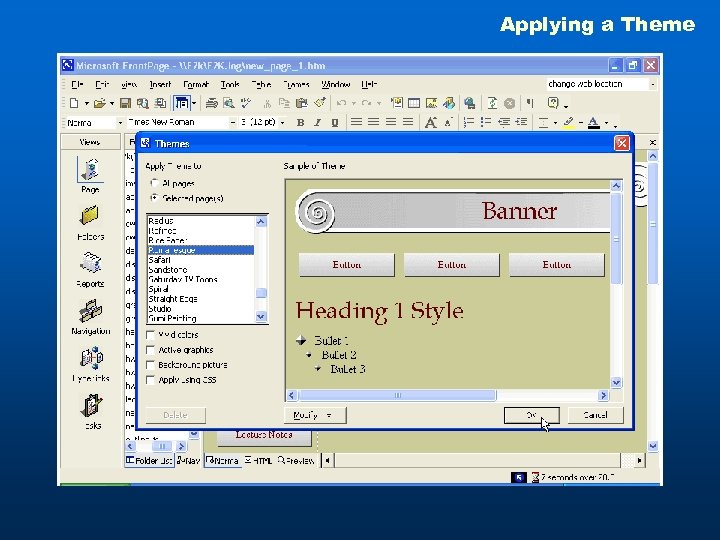Open Hyperlinks view in the Views bar

(x=91, y=365)
